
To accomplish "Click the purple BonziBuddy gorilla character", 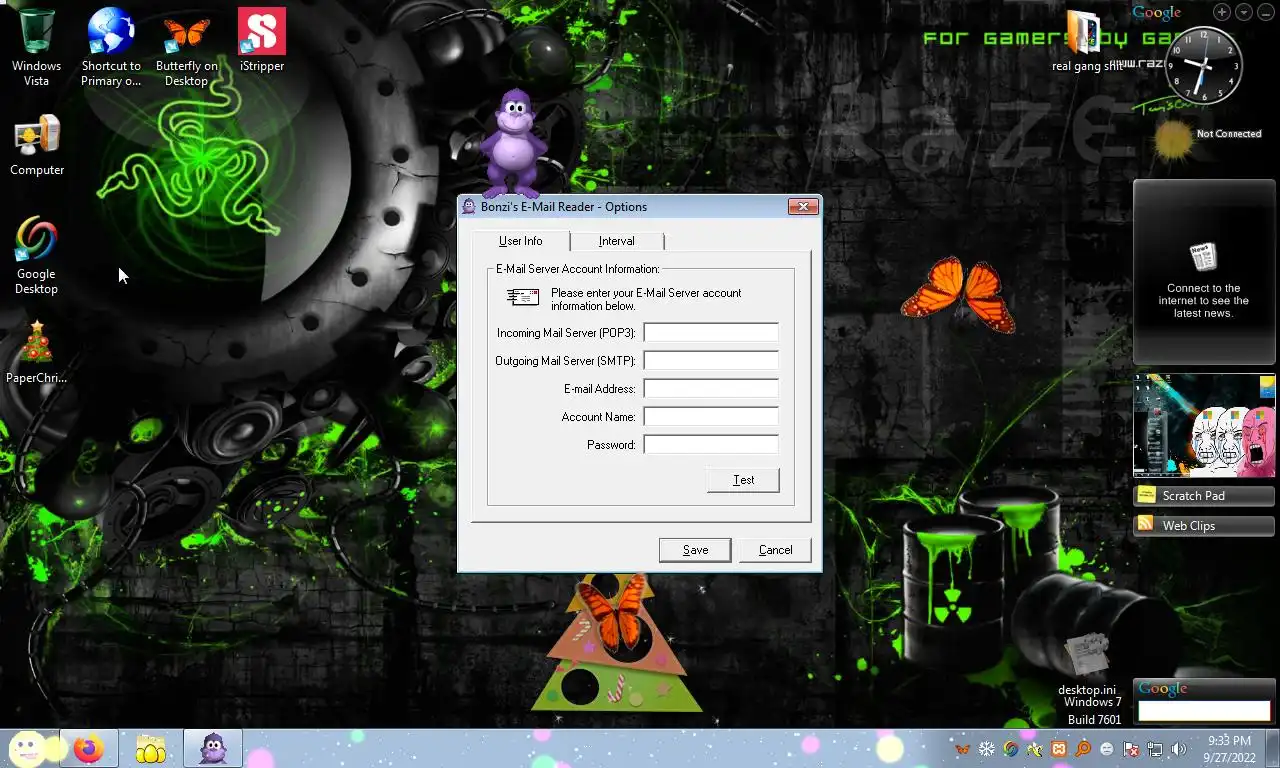I will 513,142.
